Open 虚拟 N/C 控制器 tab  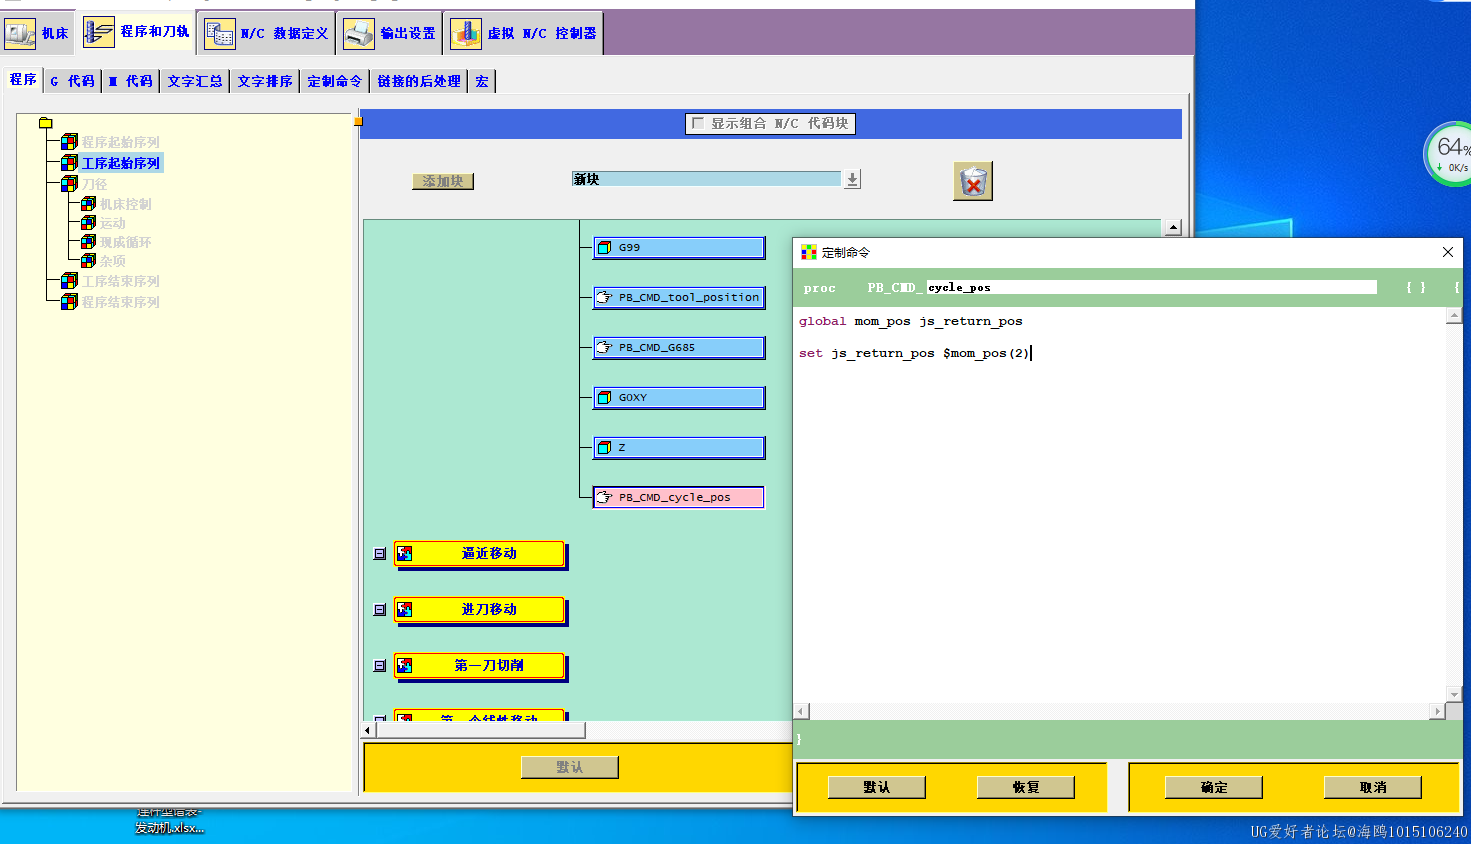[523, 33]
